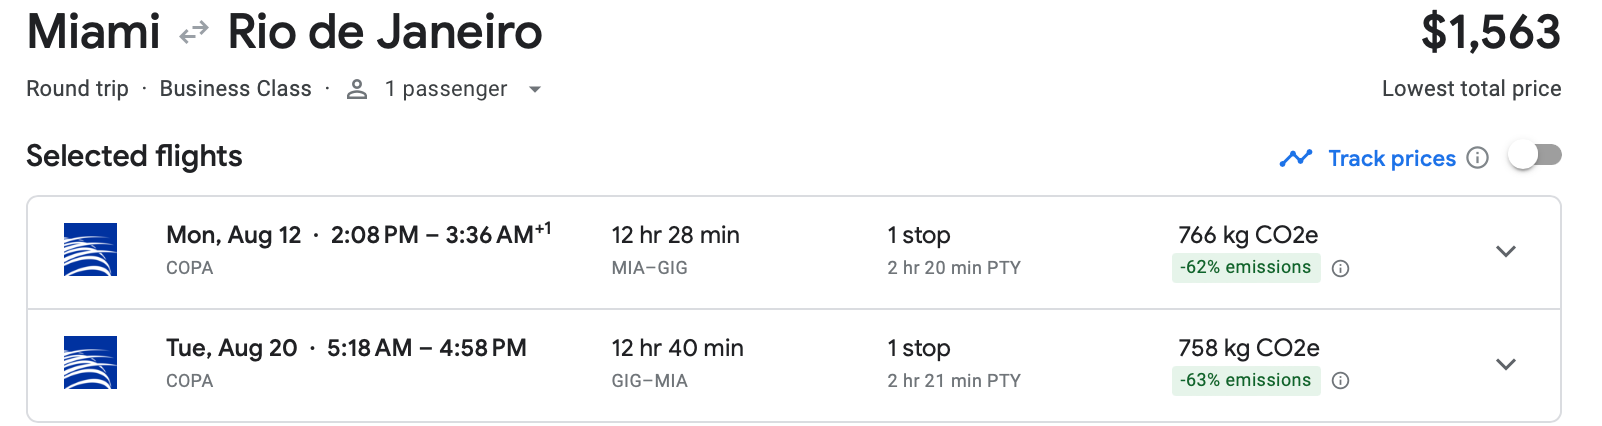Click the Track prices trend line icon
The width and height of the screenshot is (1602, 426).
[x=1295, y=158]
